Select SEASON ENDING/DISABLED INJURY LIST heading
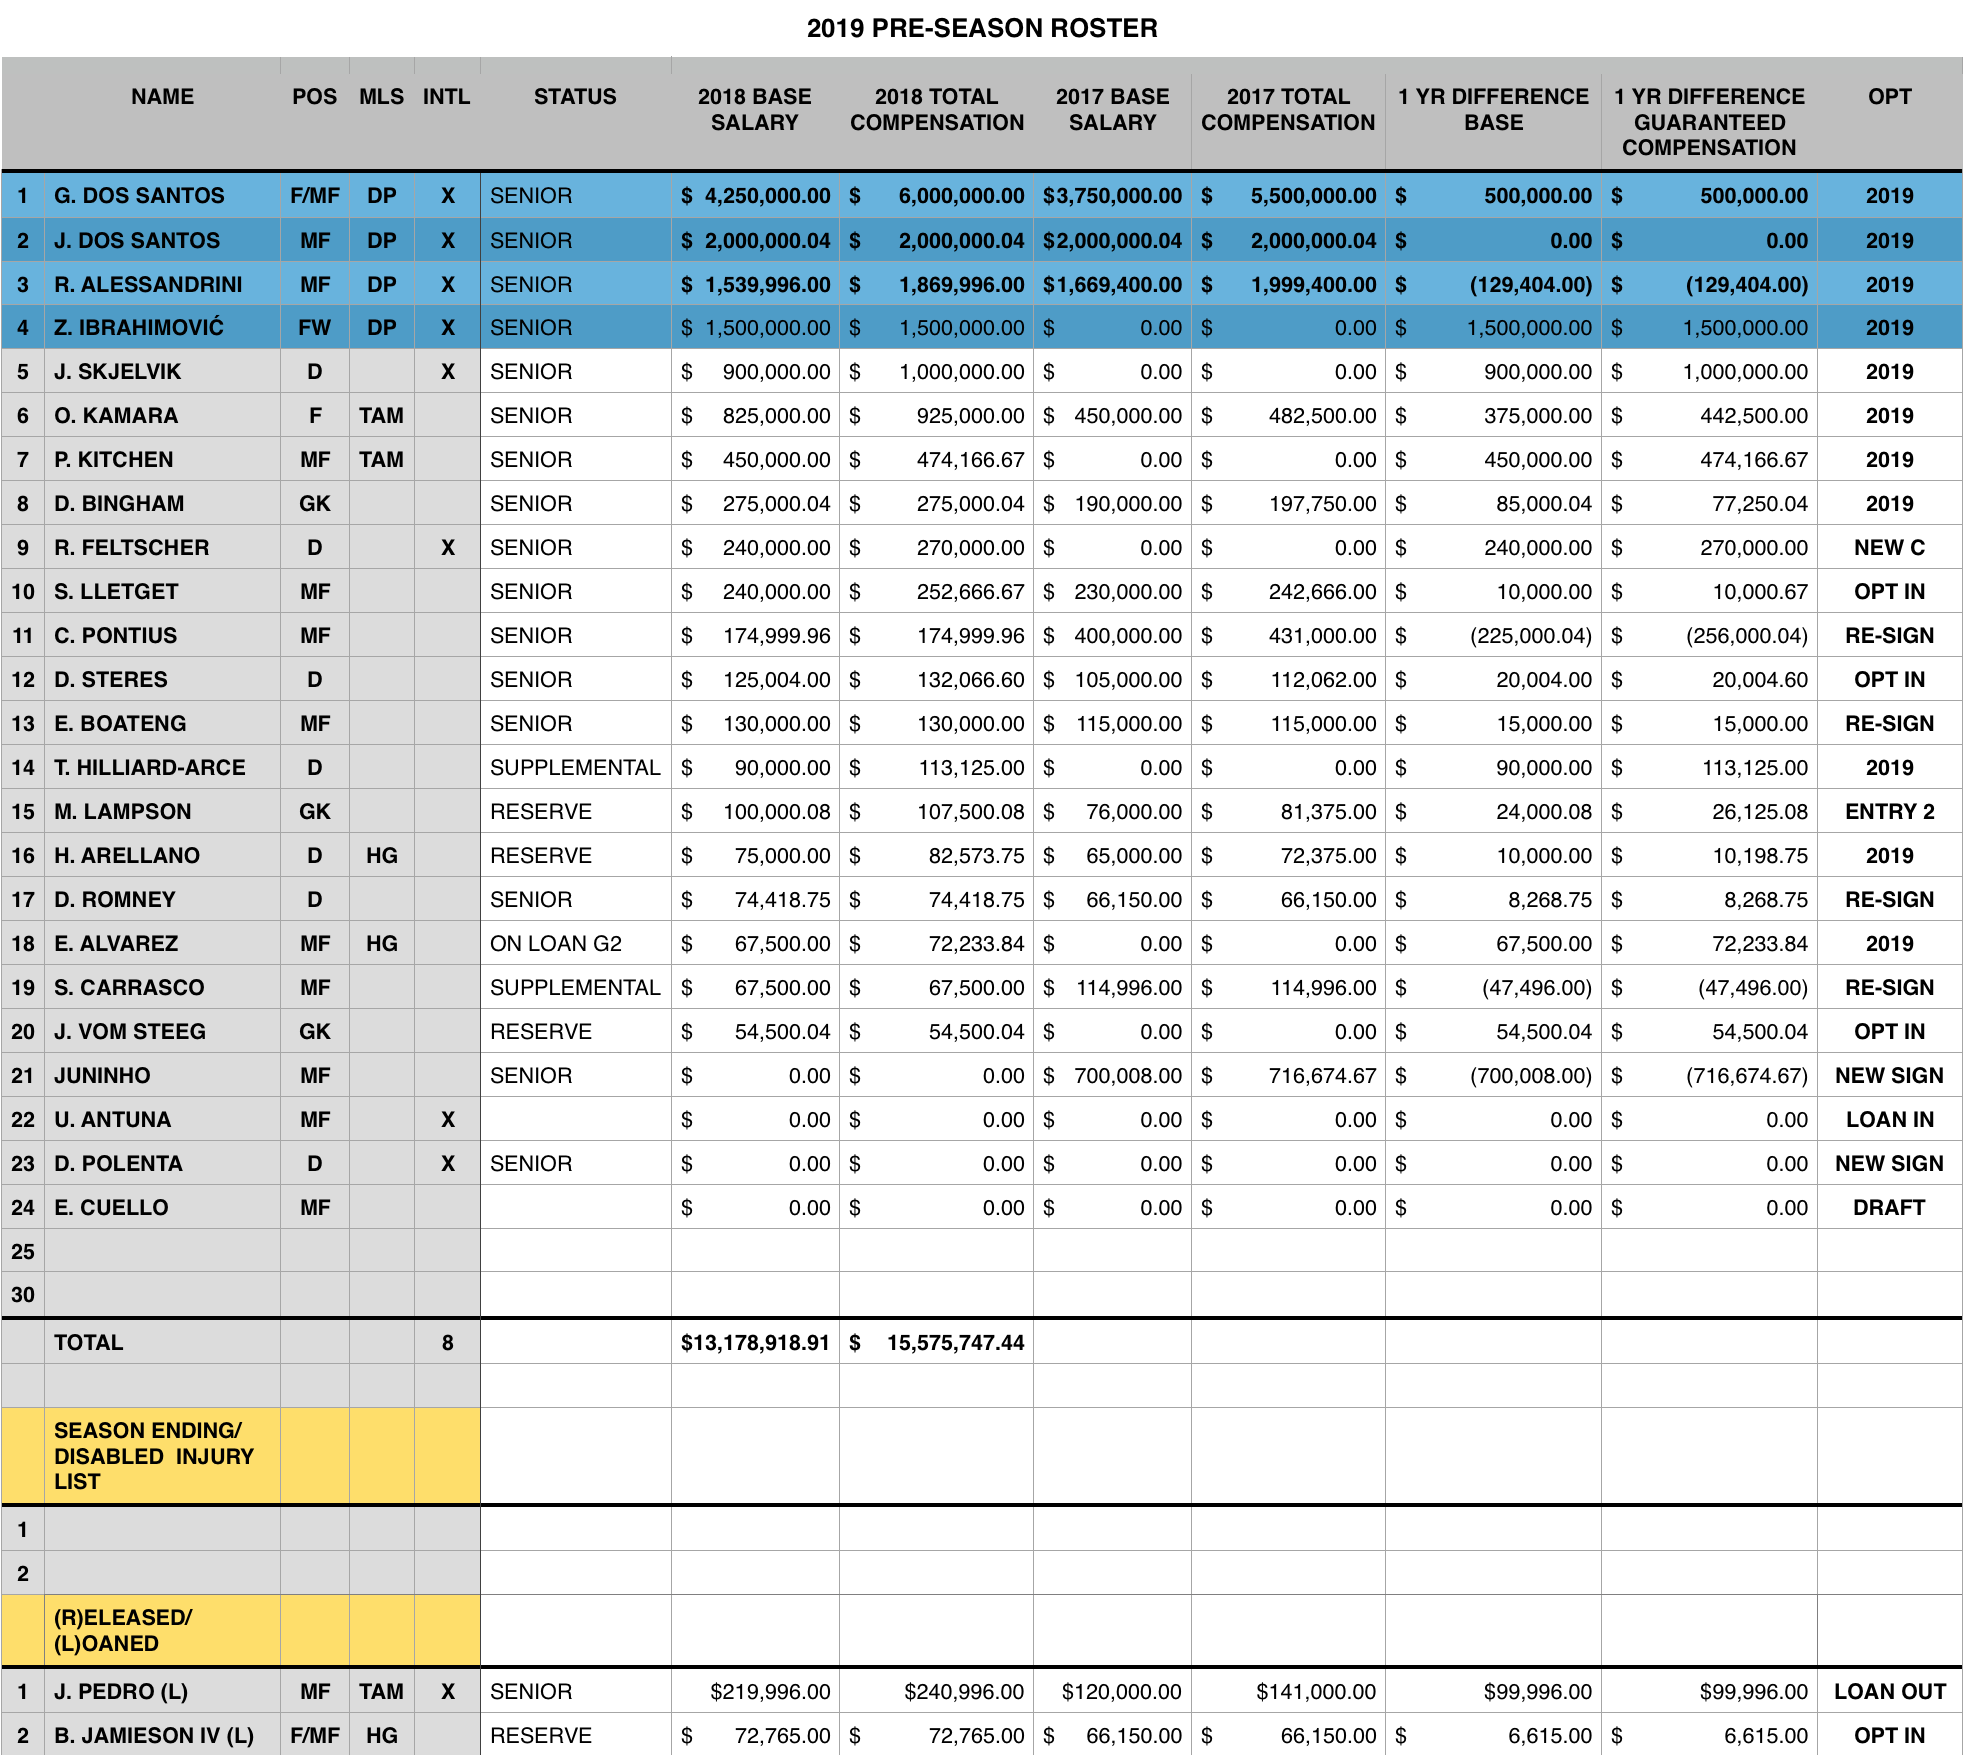The image size is (1964, 1755). point(162,1456)
